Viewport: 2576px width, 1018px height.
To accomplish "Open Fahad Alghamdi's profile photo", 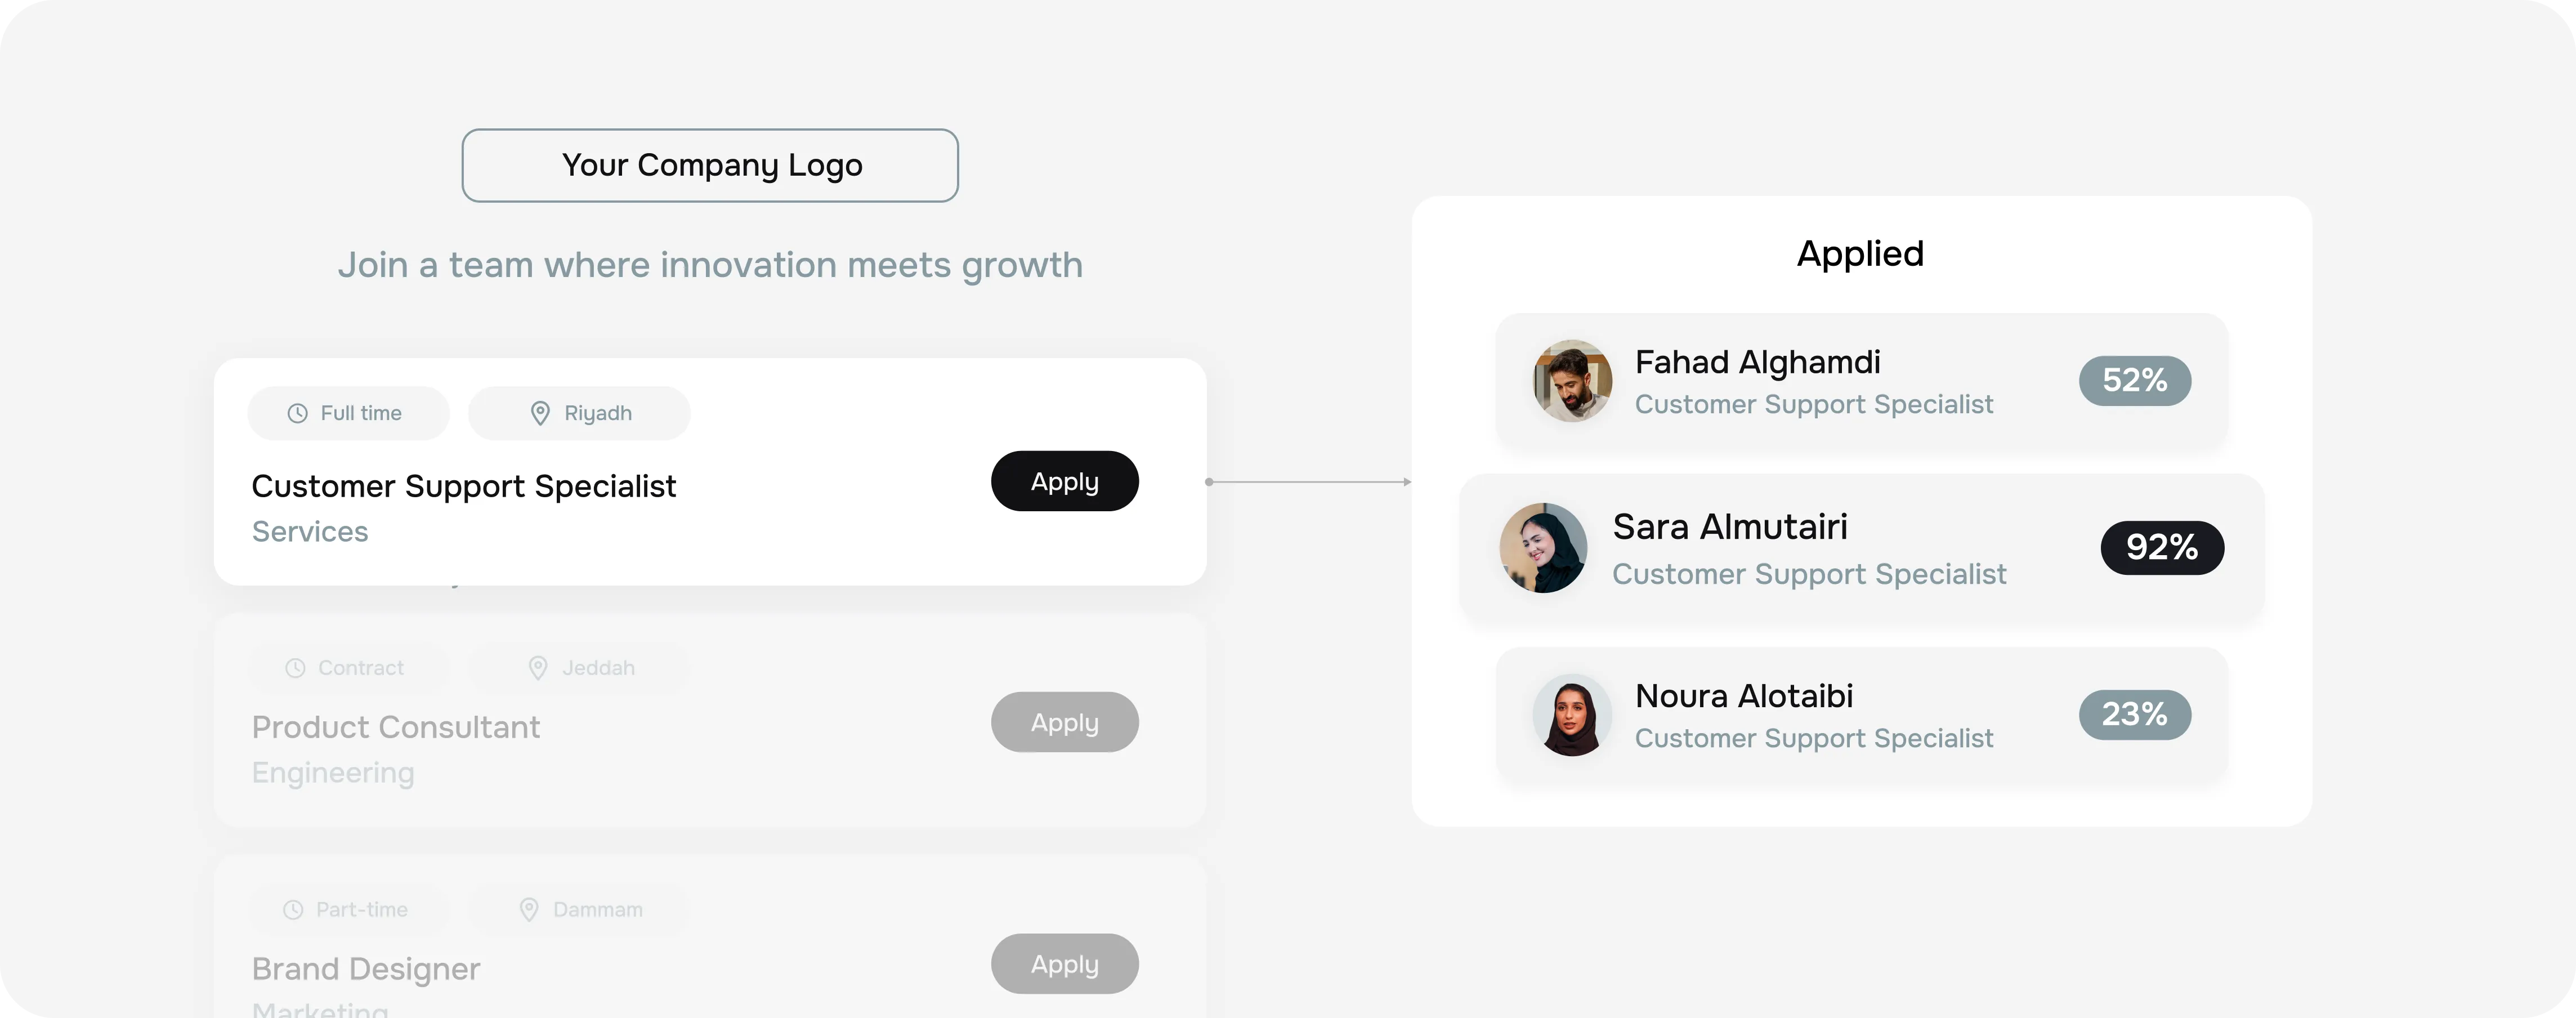I will pos(1572,381).
